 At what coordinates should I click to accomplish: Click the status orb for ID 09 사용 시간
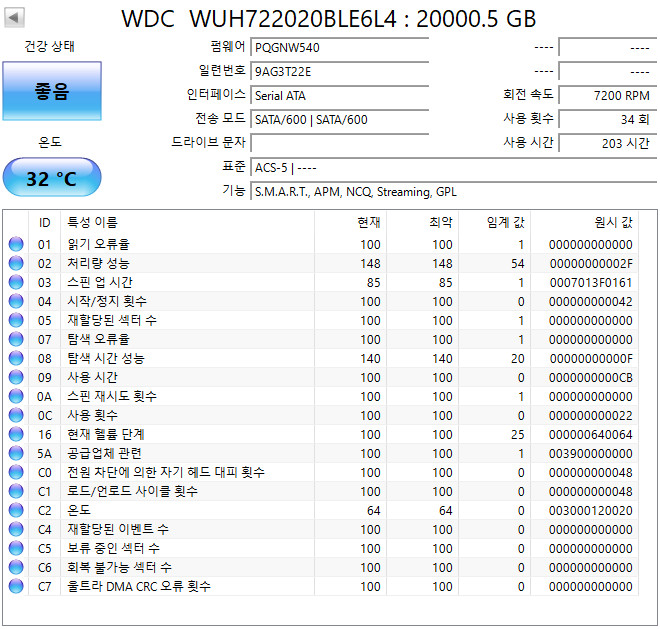click(x=16, y=377)
